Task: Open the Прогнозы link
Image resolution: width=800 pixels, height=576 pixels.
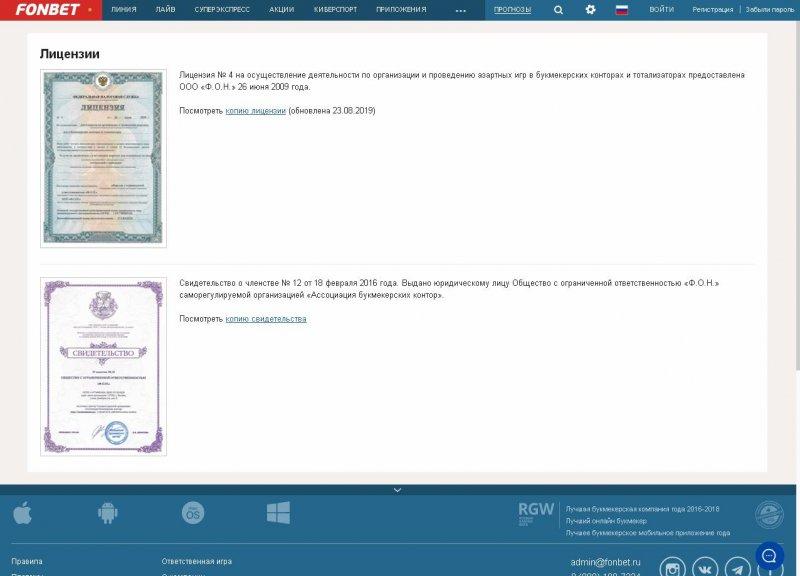Action: point(512,10)
